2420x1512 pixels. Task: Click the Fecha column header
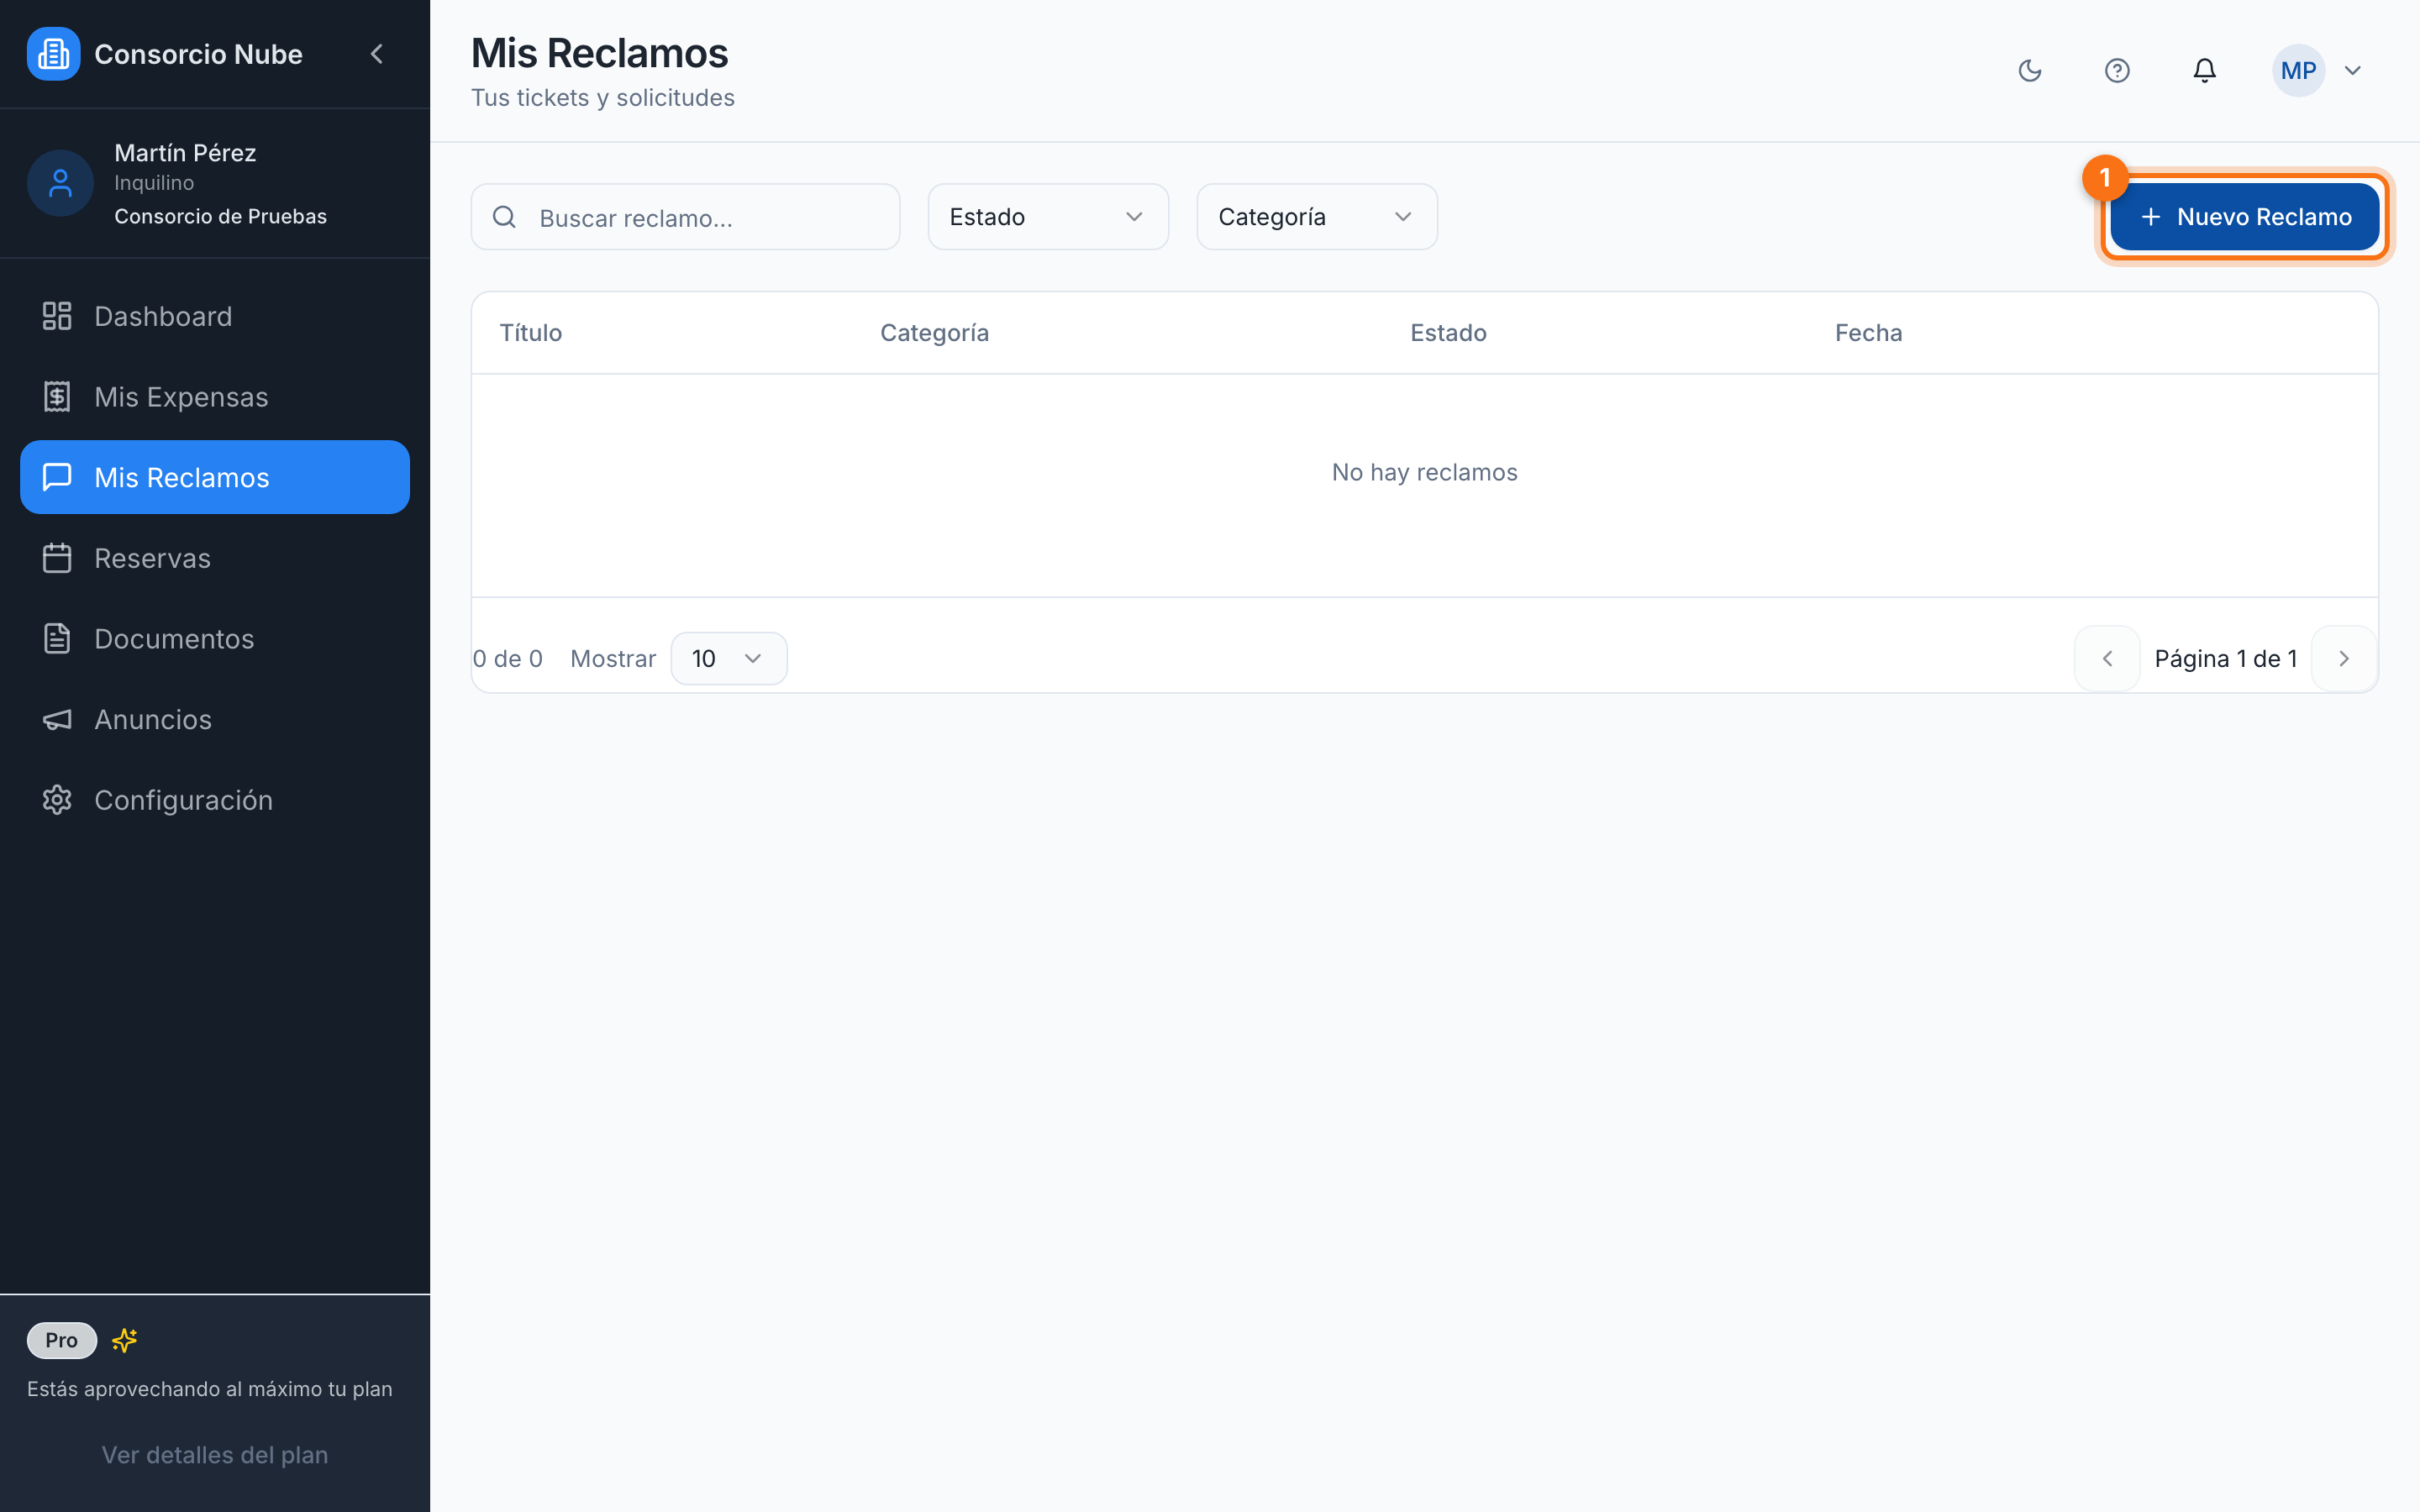[x=1868, y=333]
